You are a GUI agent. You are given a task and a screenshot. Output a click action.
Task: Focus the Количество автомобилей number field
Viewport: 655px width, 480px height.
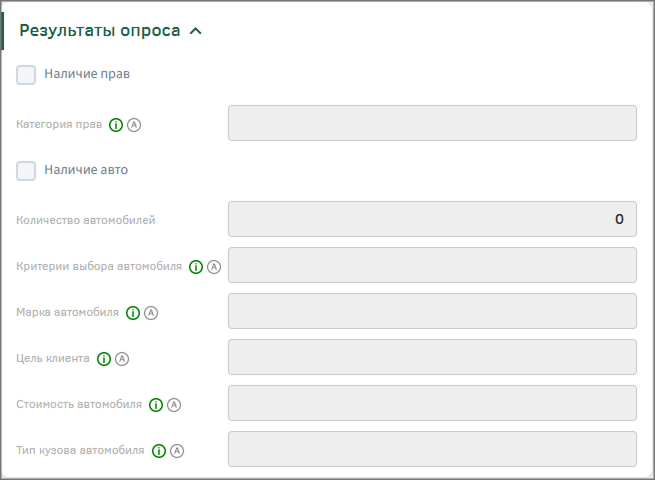pyautogui.click(x=432, y=219)
